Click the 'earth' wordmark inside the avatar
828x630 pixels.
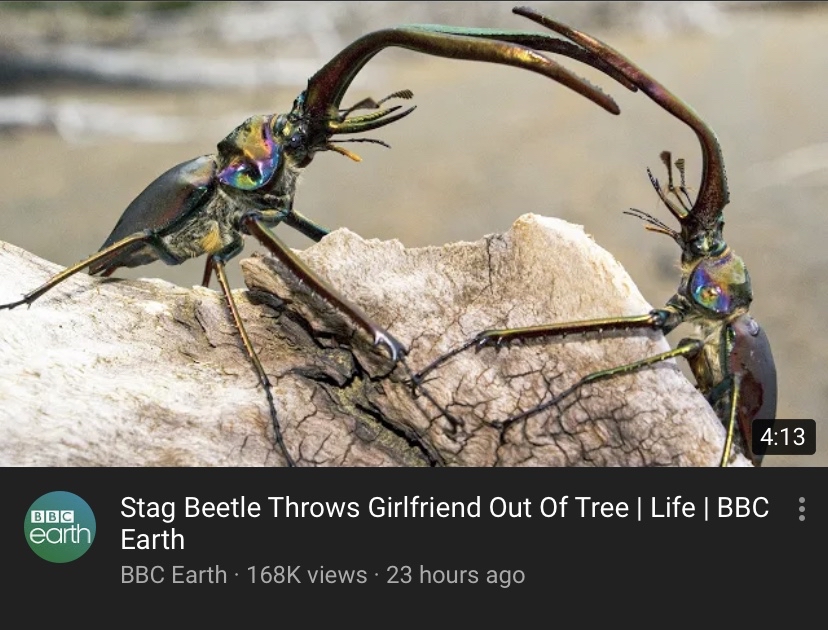tap(60, 534)
